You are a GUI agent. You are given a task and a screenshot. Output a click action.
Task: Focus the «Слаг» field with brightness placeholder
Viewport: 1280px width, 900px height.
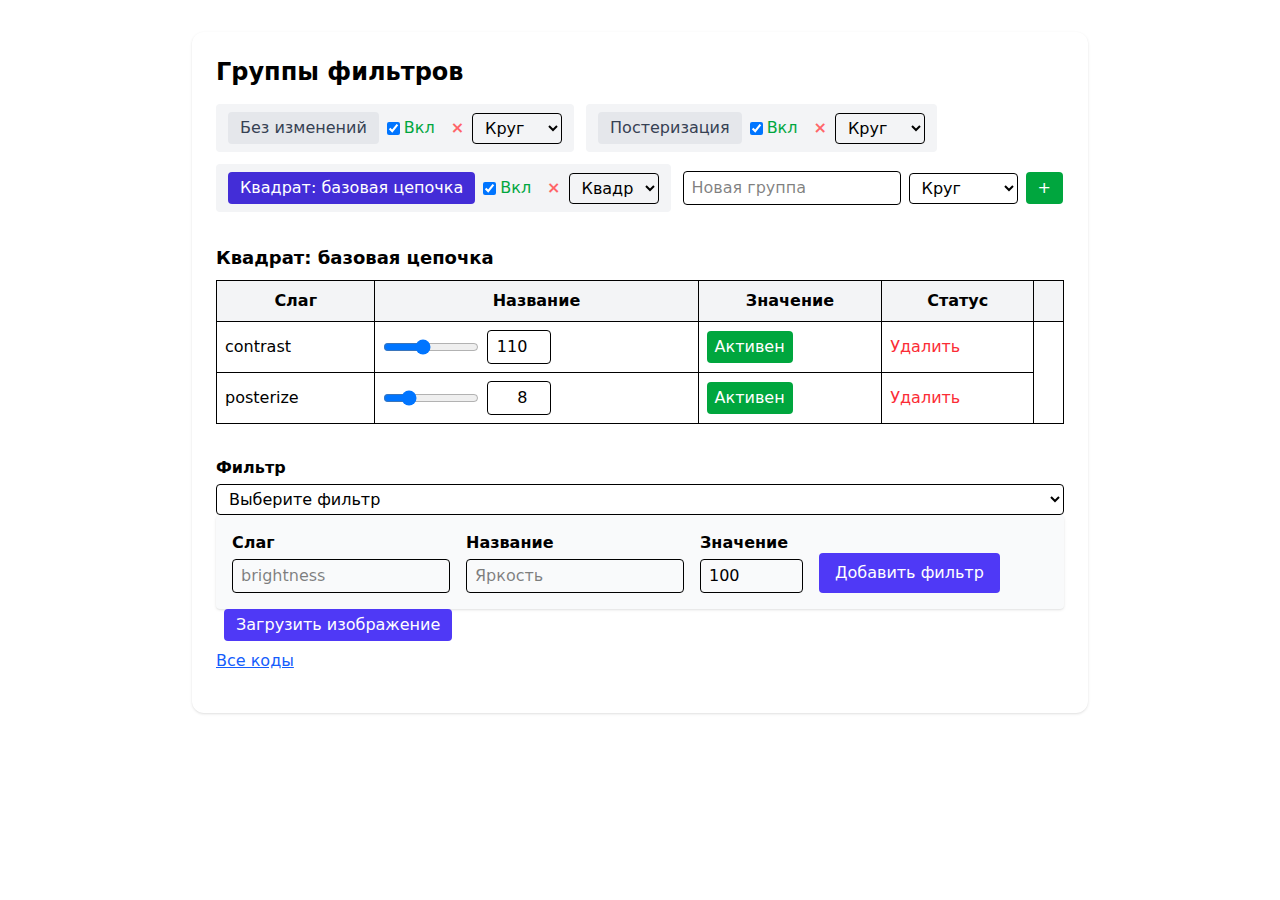[x=341, y=576]
